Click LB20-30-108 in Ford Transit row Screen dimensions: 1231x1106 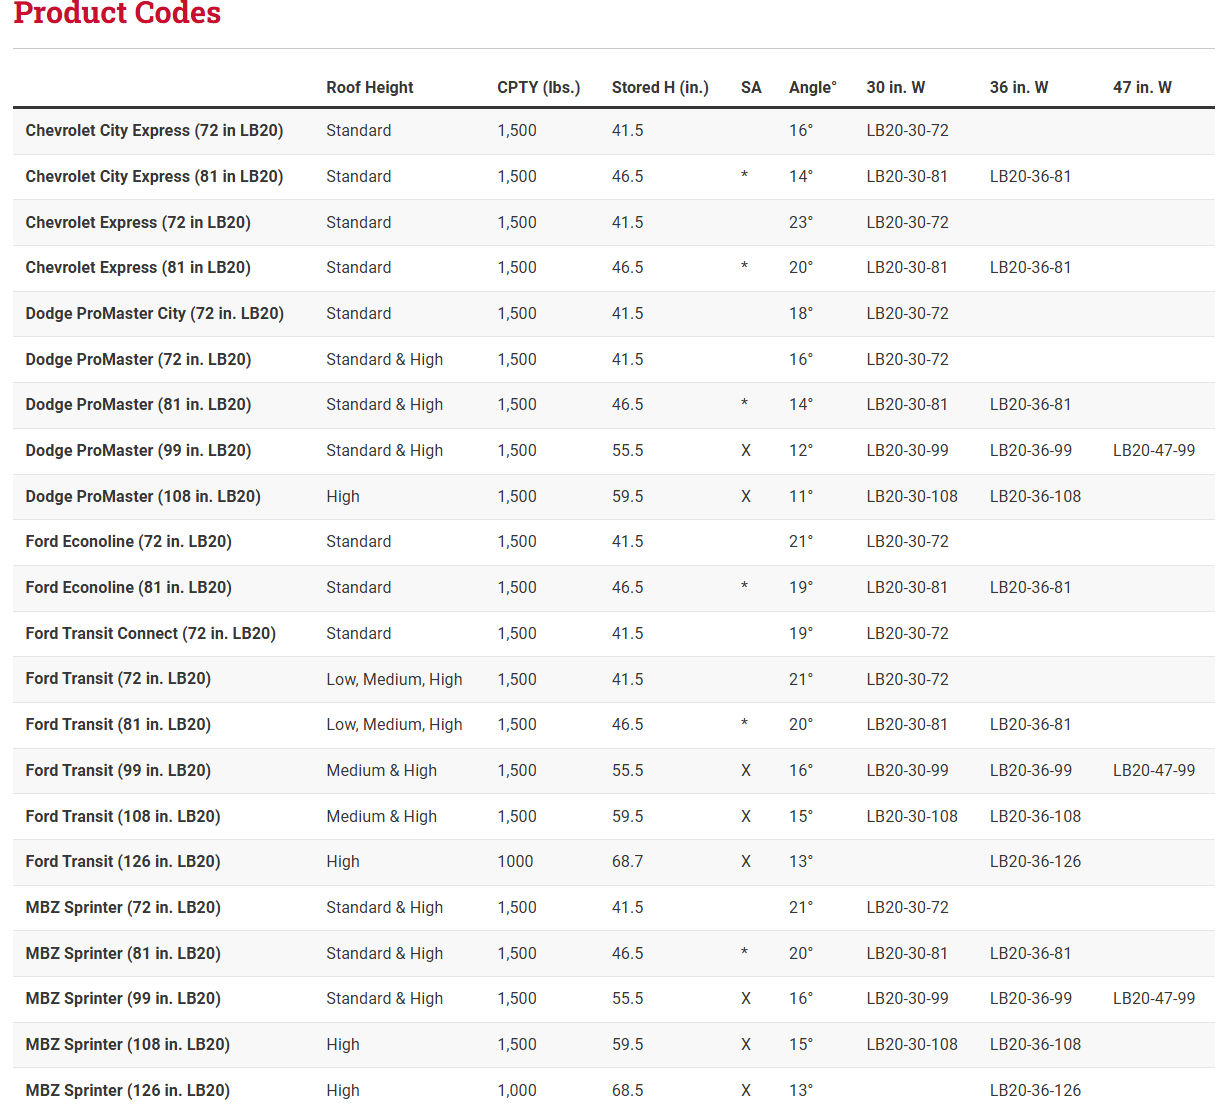(912, 817)
